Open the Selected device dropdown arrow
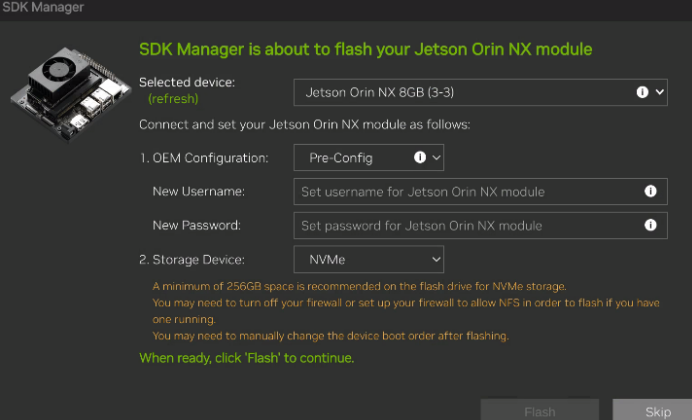 [659, 92]
